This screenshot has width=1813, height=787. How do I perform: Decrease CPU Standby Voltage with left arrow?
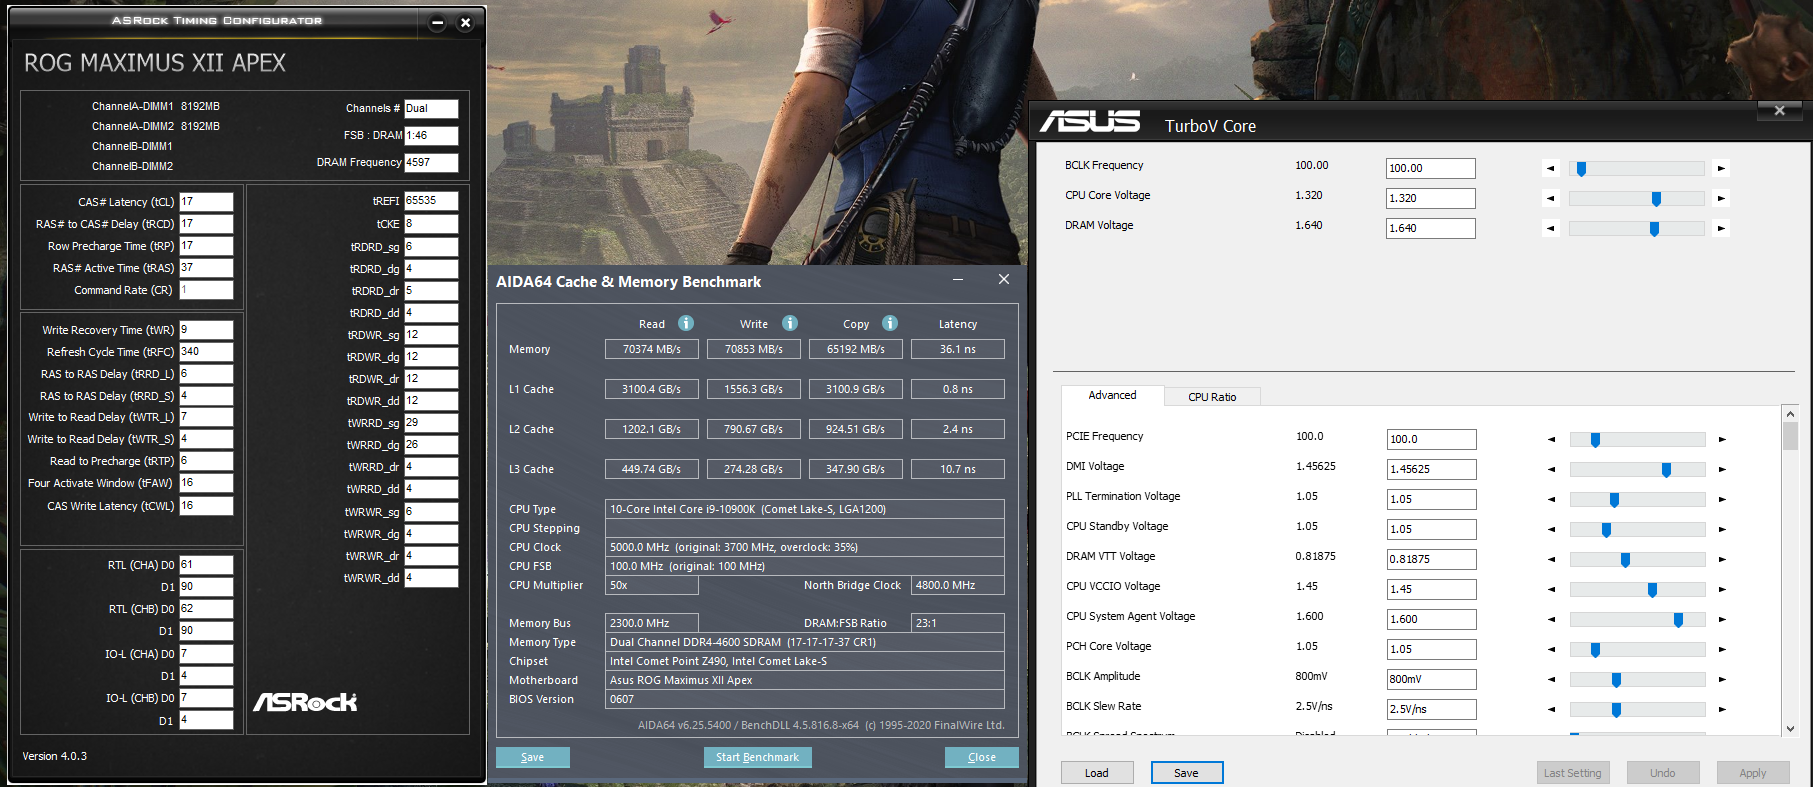click(1552, 530)
